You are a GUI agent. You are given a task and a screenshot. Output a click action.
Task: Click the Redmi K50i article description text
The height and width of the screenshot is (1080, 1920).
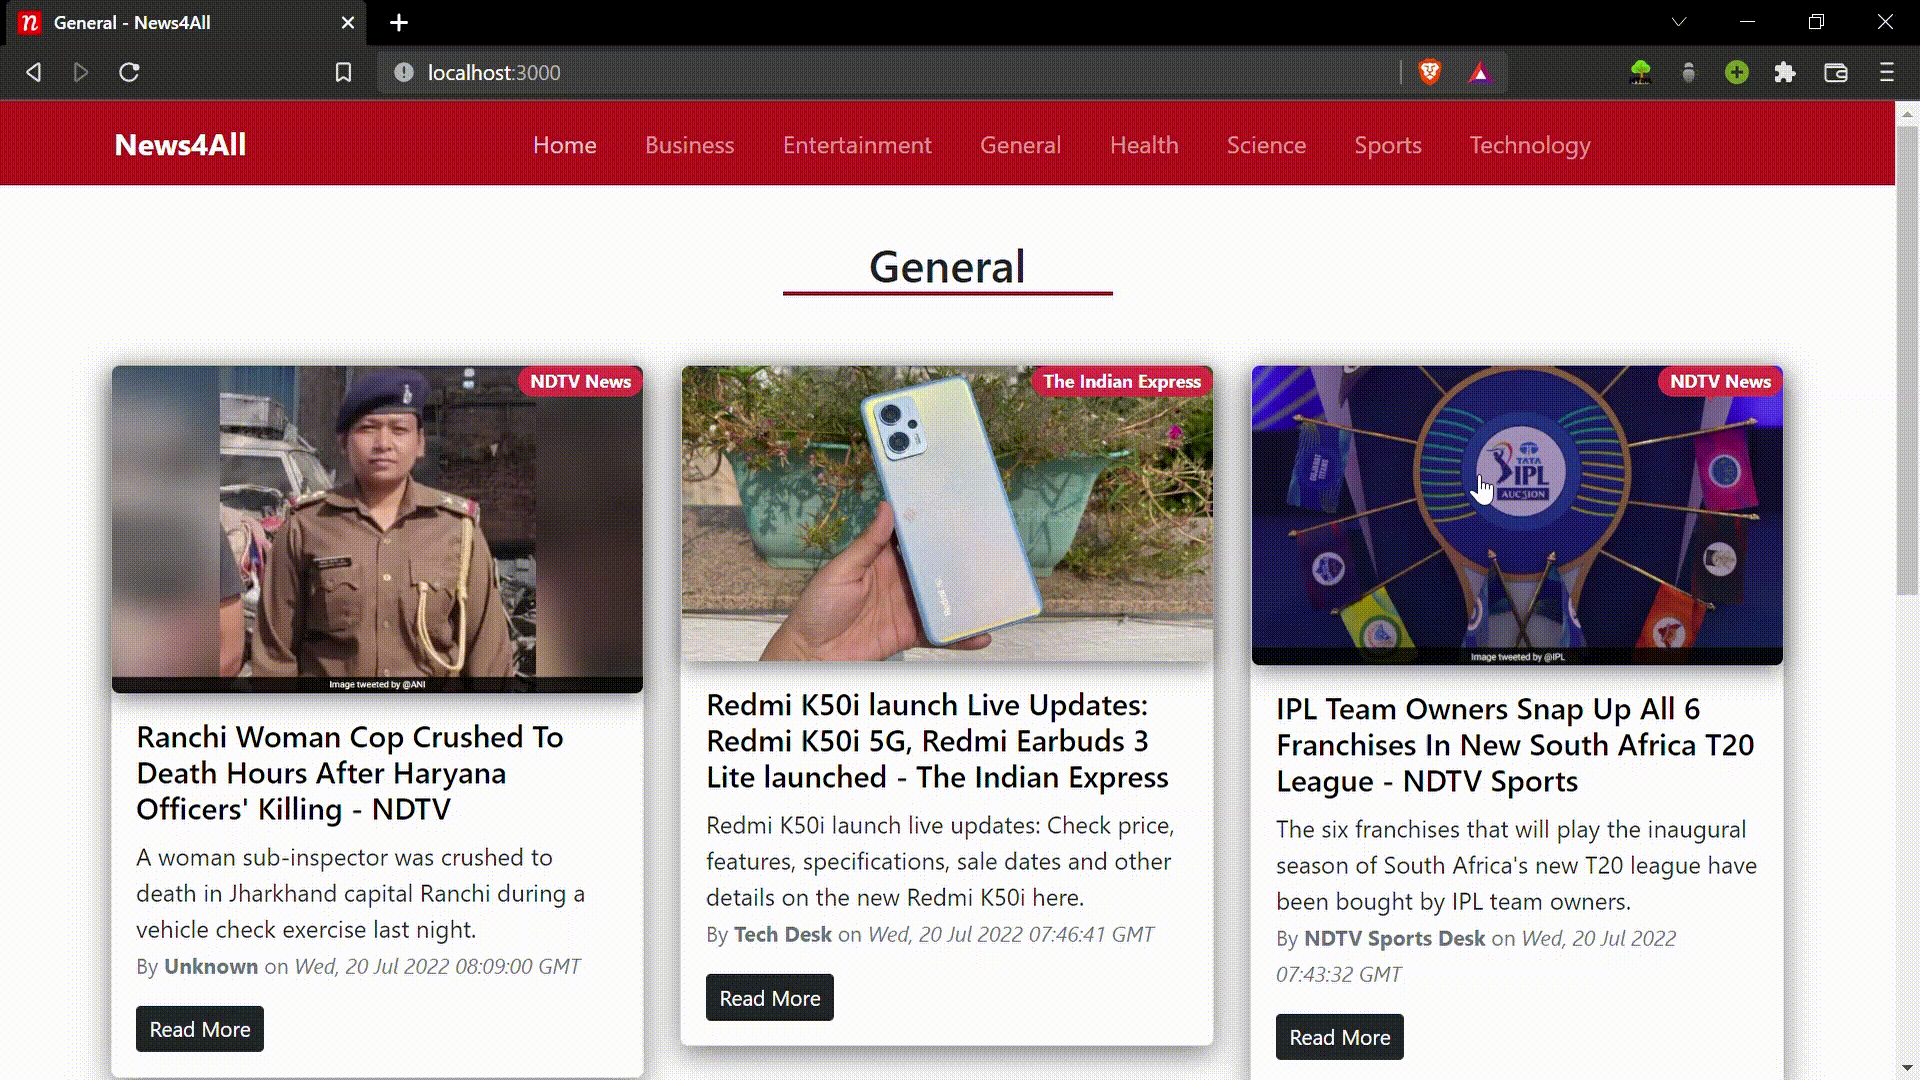(x=940, y=861)
